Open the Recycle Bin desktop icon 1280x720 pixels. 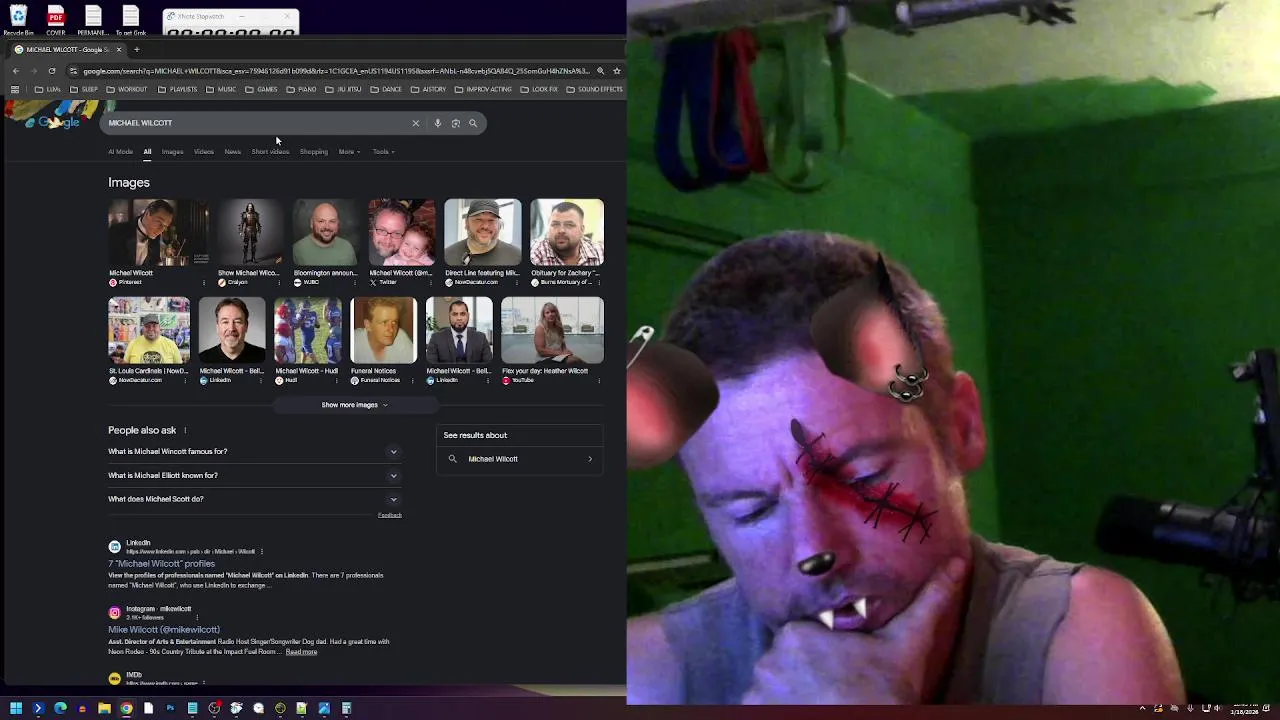(x=18, y=20)
